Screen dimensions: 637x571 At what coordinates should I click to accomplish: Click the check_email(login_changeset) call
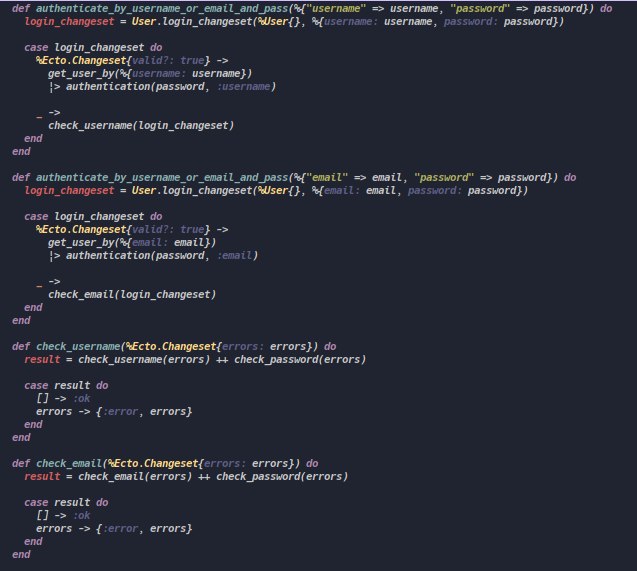click(132, 294)
